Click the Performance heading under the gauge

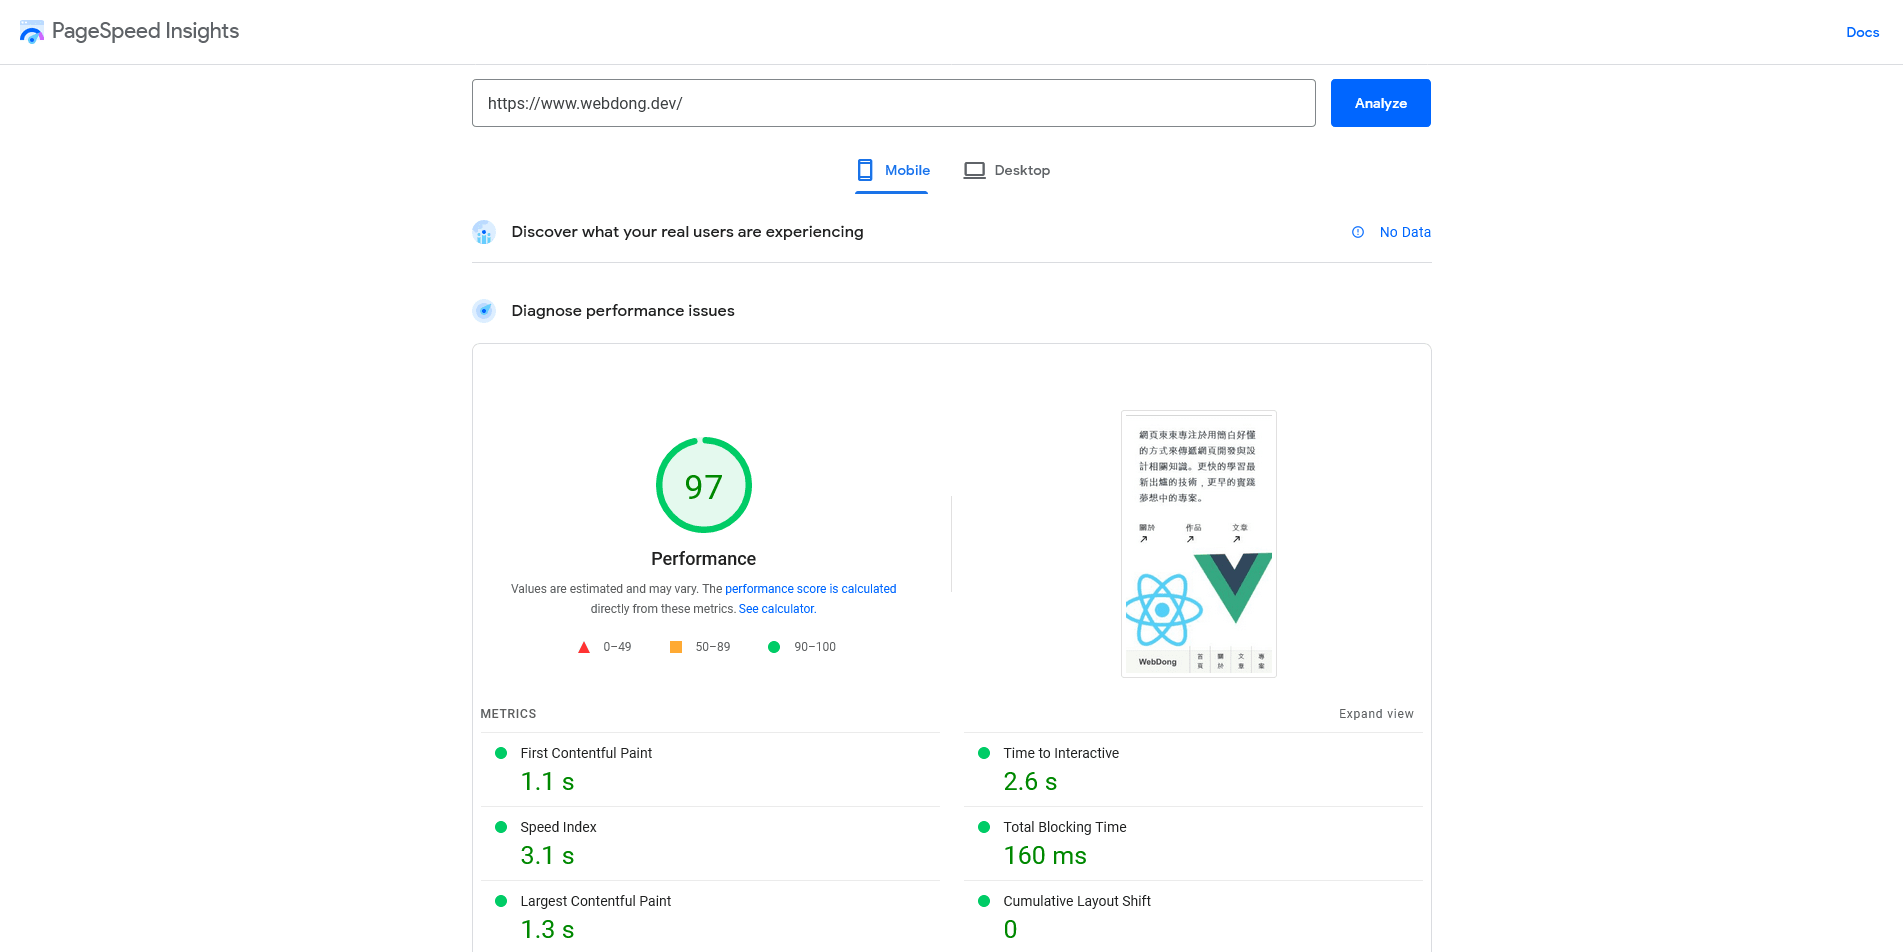click(x=704, y=559)
